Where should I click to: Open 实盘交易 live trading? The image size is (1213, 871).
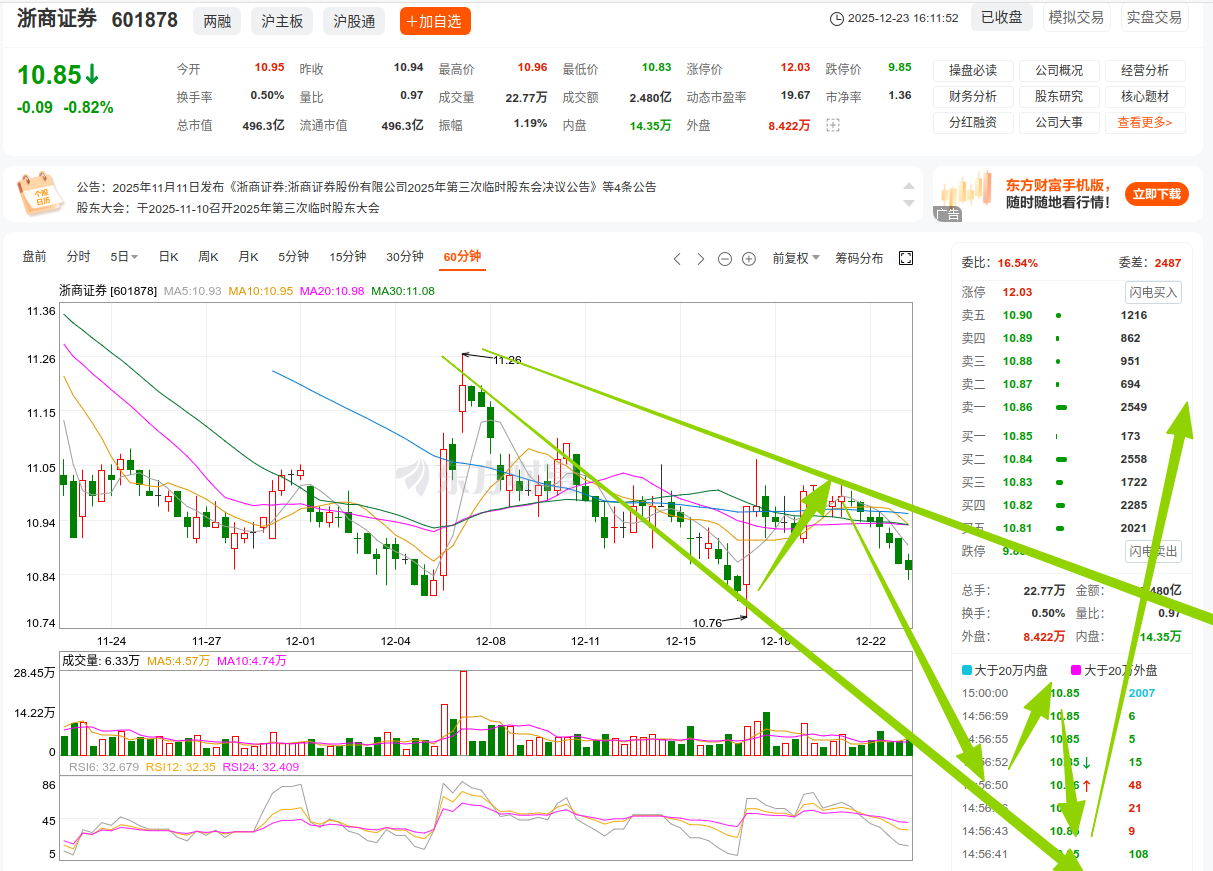(1153, 18)
